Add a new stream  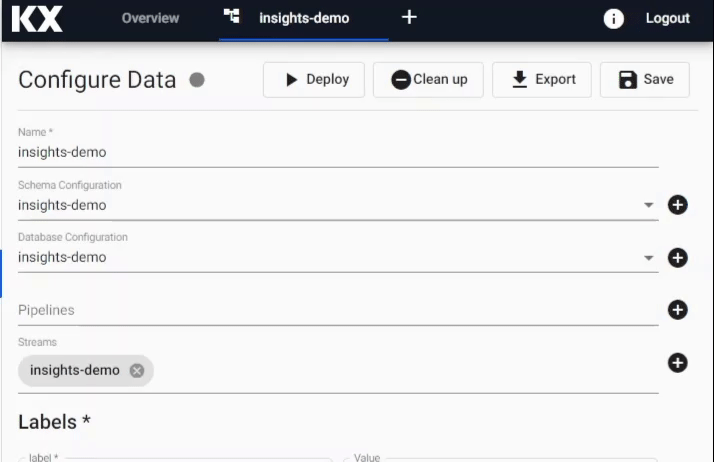(678, 363)
